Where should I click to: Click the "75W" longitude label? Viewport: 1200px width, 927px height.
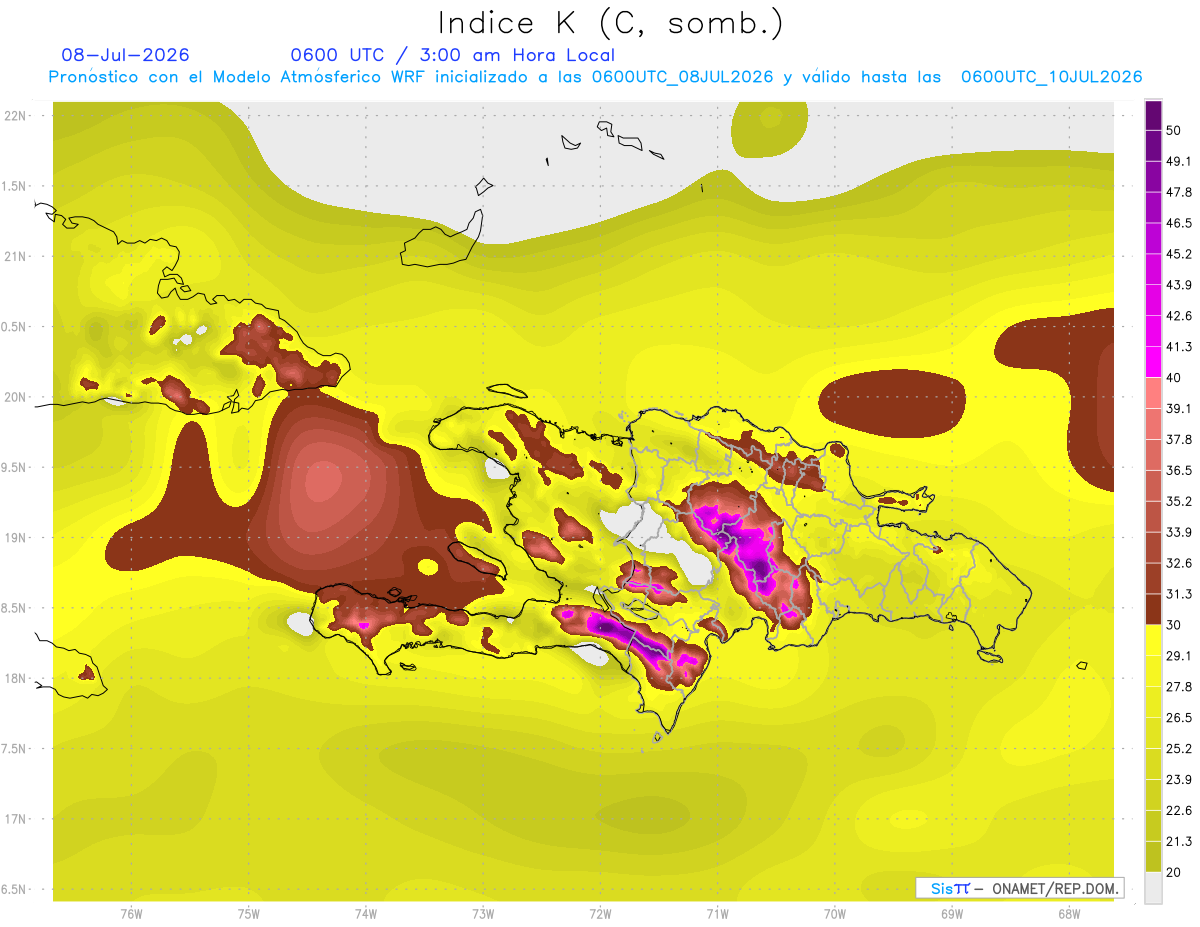[x=249, y=913]
